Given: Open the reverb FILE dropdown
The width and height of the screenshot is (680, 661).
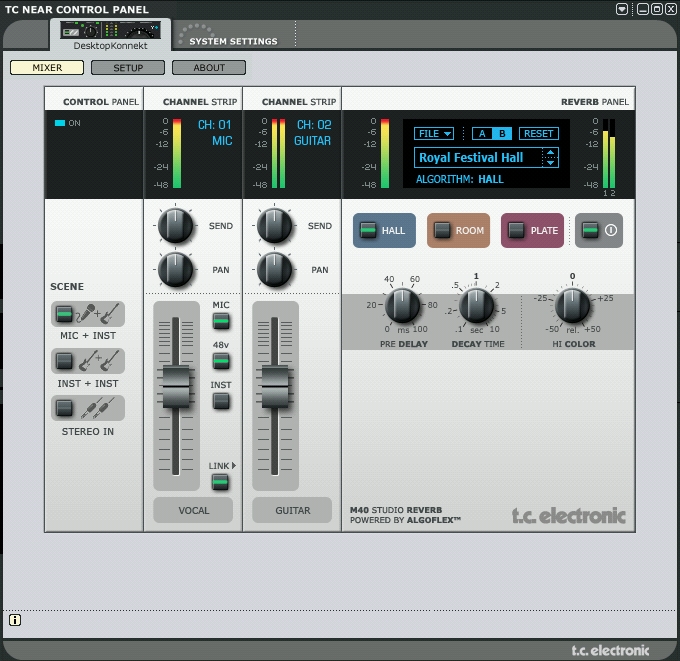Looking at the screenshot, I should [434, 134].
